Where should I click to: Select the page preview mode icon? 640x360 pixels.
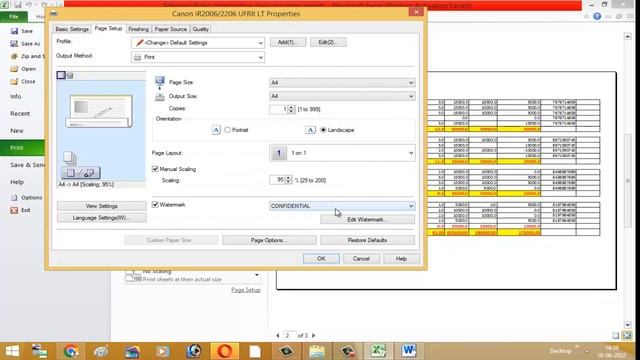point(61,75)
